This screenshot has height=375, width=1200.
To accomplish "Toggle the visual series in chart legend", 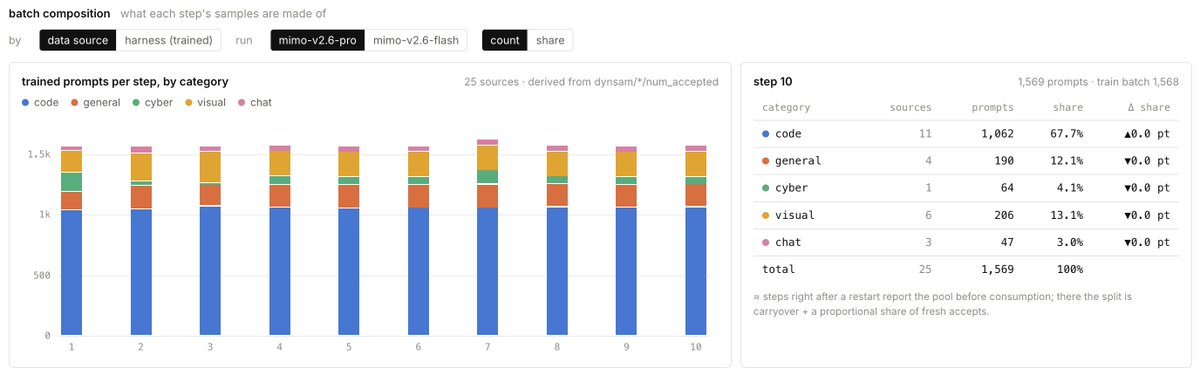I will coord(205,102).
